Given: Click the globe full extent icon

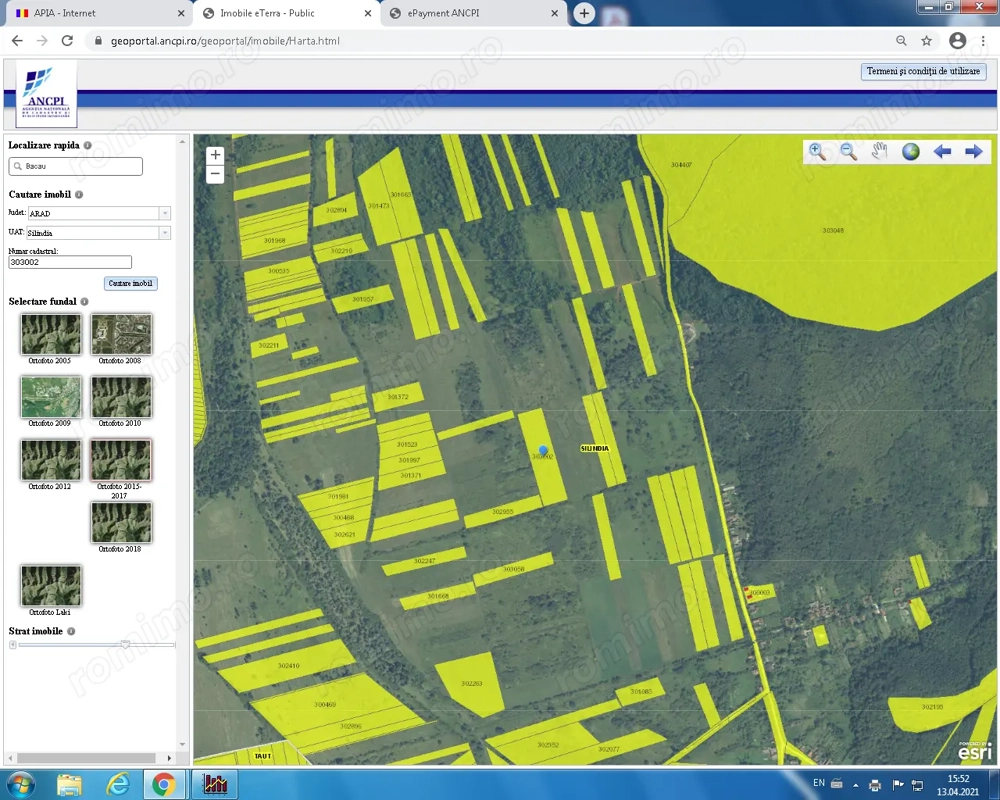Looking at the screenshot, I should (910, 151).
